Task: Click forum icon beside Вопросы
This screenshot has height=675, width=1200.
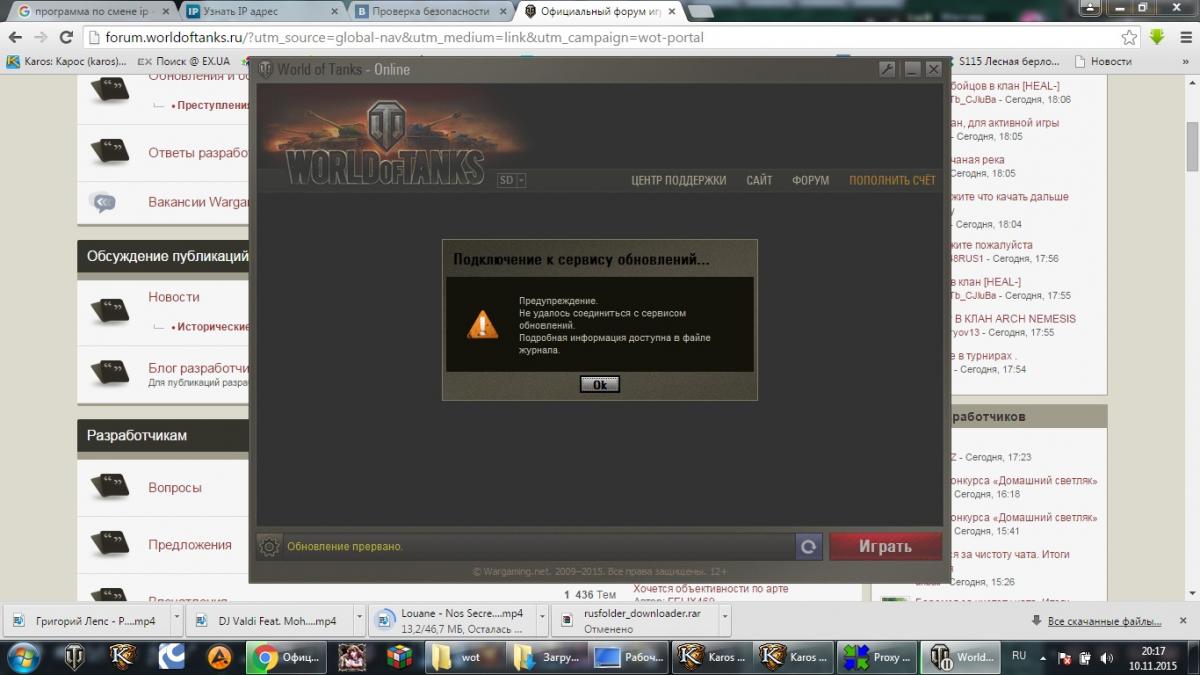Action: (x=109, y=487)
